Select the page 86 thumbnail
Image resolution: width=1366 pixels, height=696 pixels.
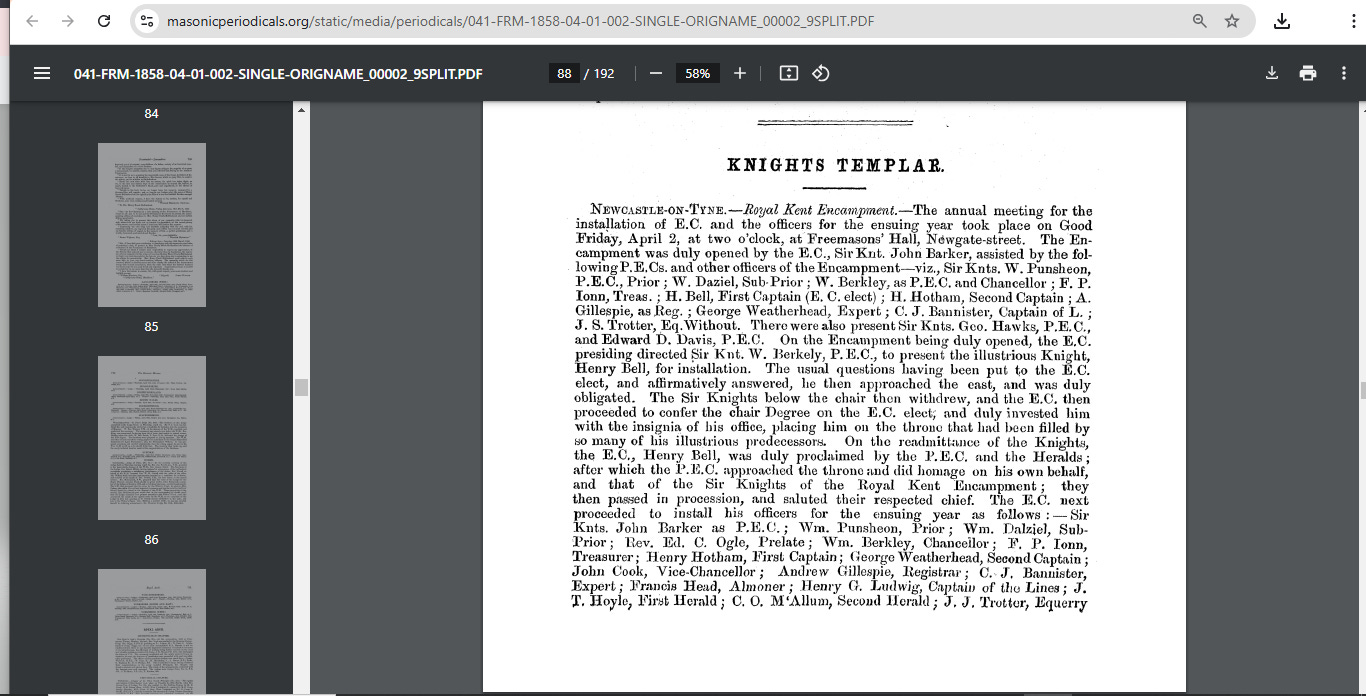152,438
